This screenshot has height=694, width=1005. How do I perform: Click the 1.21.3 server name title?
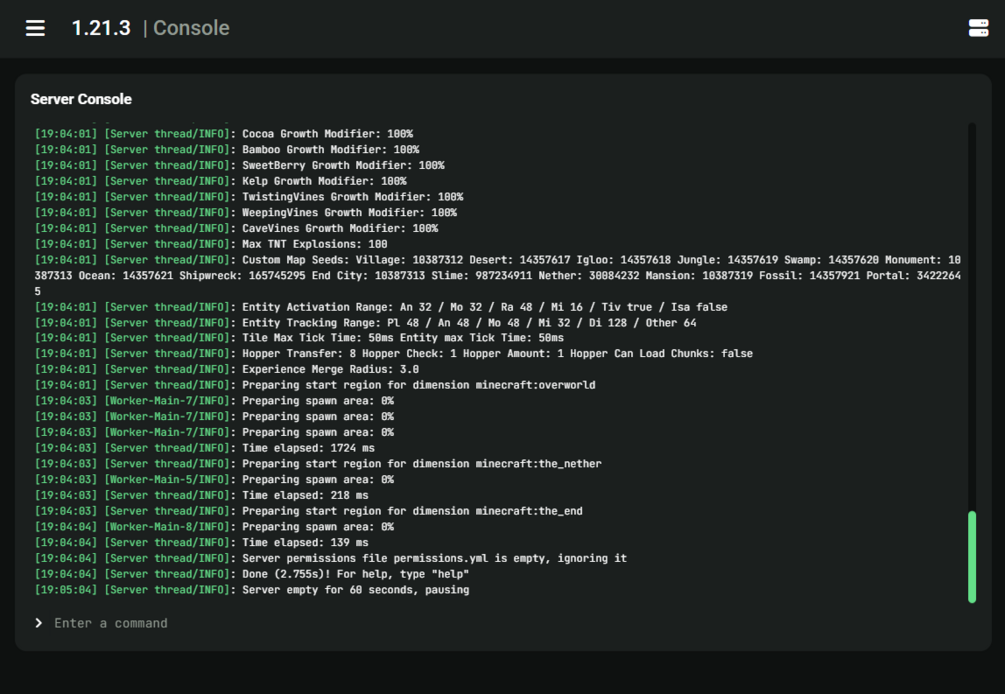[101, 28]
